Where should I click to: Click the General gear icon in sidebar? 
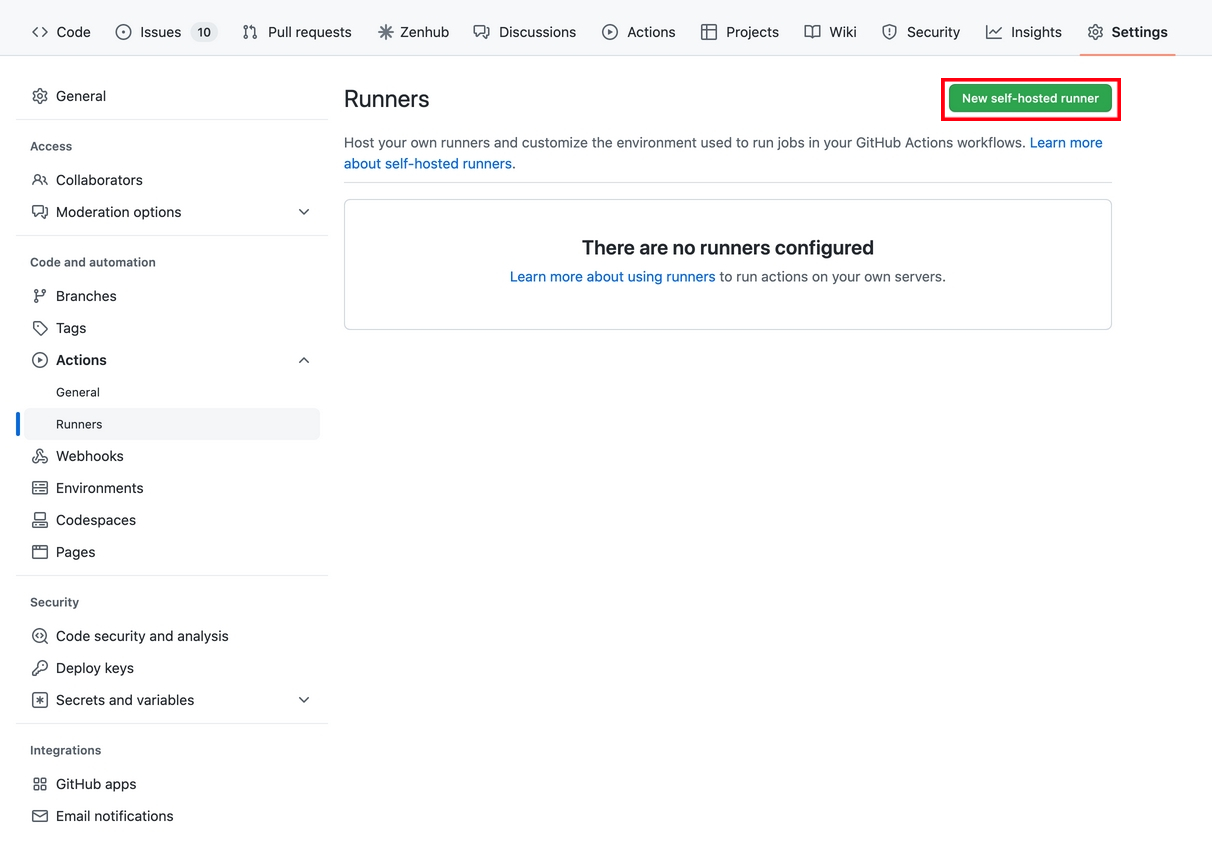pyautogui.click(x=40, y=96)
